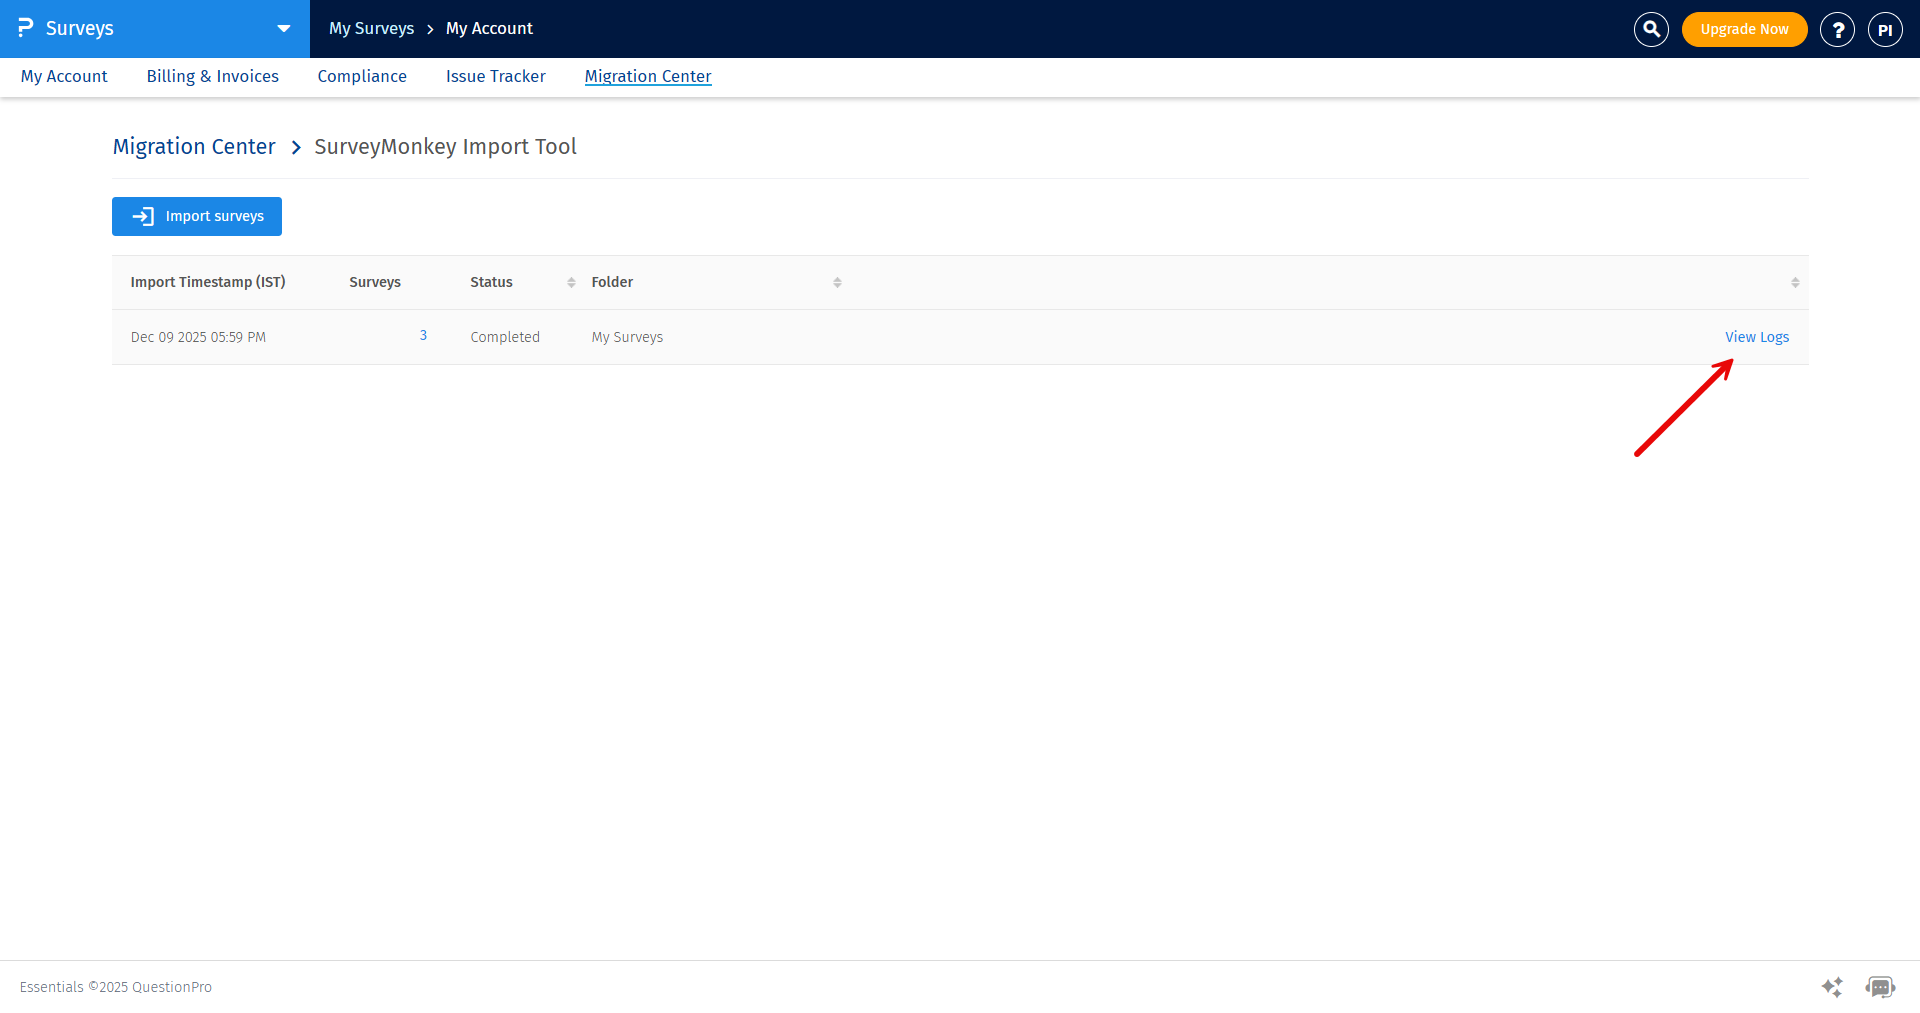
Task: Open the QuestionPro footer link
Action: [x=171, y=987]
